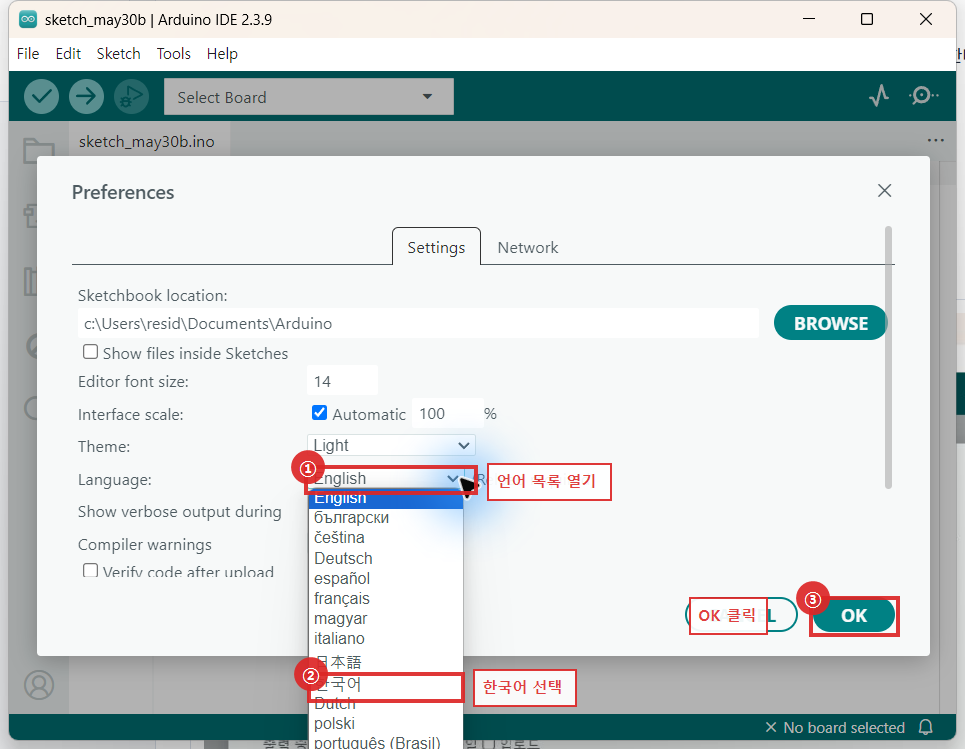Confirm preferences with the OK button
Screen dimensions: 965x749
854,615
